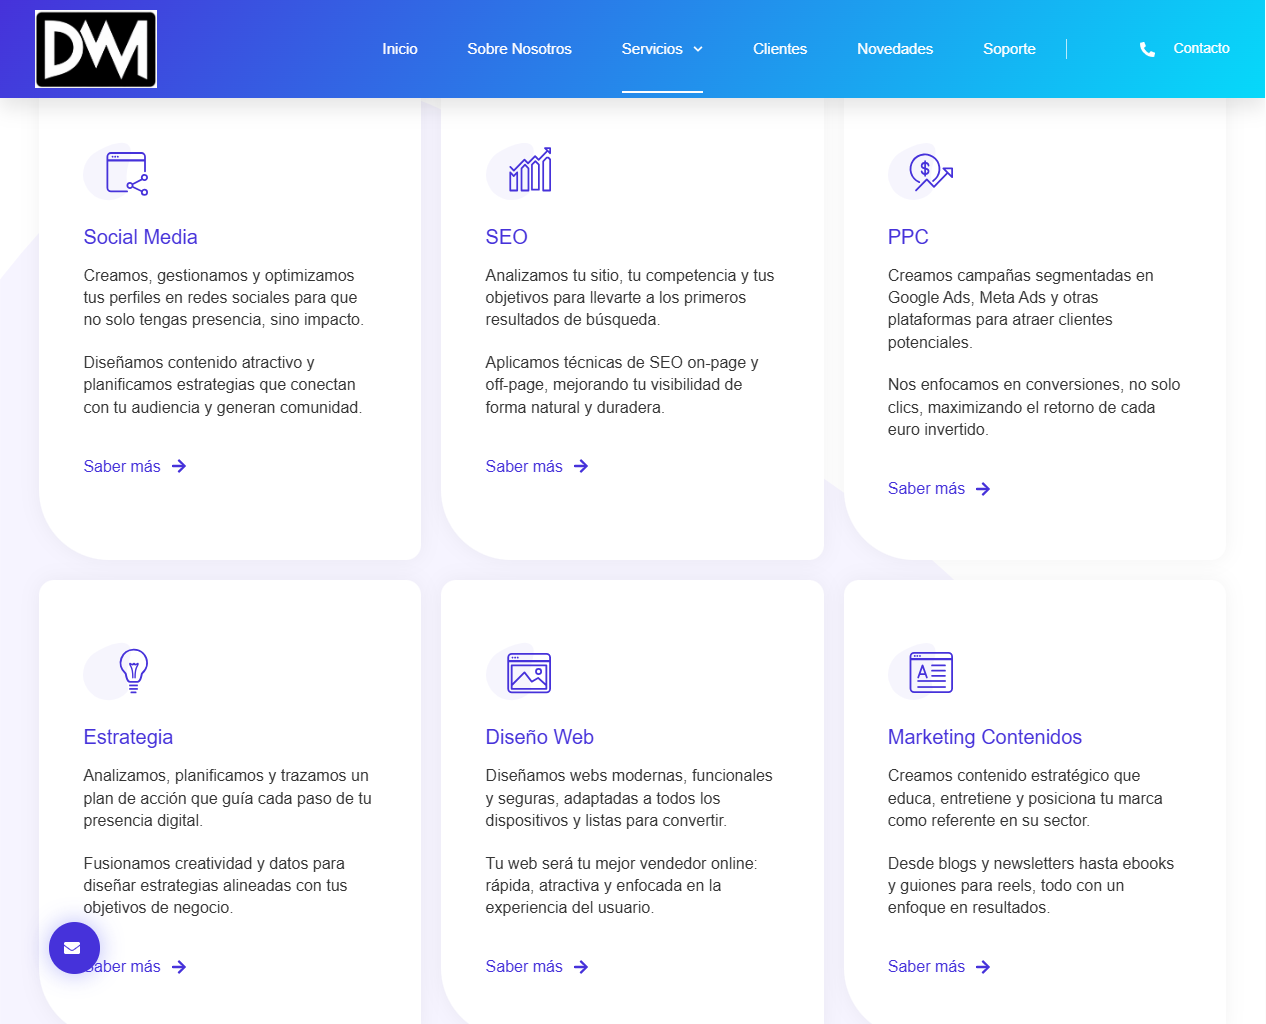Image resolution: width=1266 pixels, height=1024 pixels.
Task: Click the Estrategia lightbulb icon
Action: tap(133, 671)
